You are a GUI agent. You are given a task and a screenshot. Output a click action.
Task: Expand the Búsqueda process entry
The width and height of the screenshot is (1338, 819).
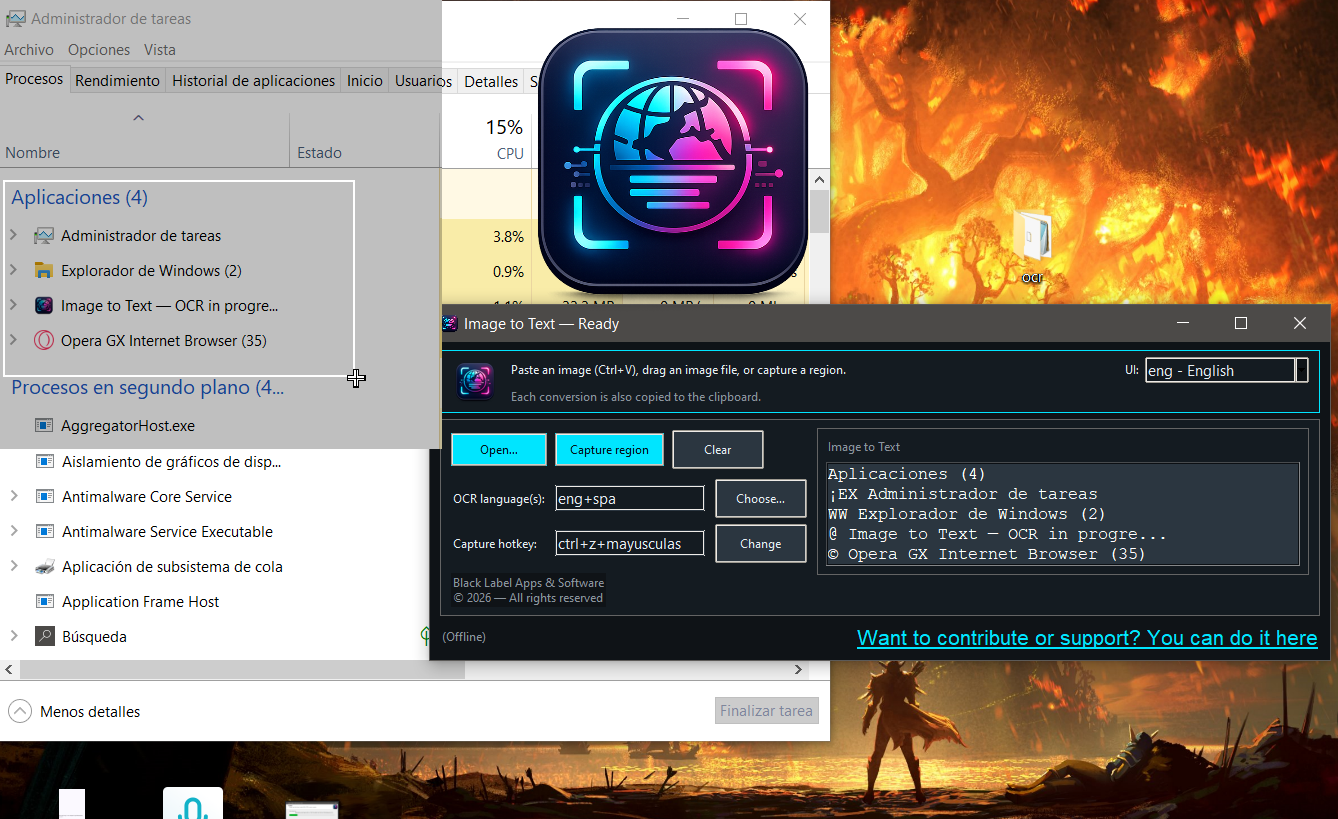click(x=13, y=636)
